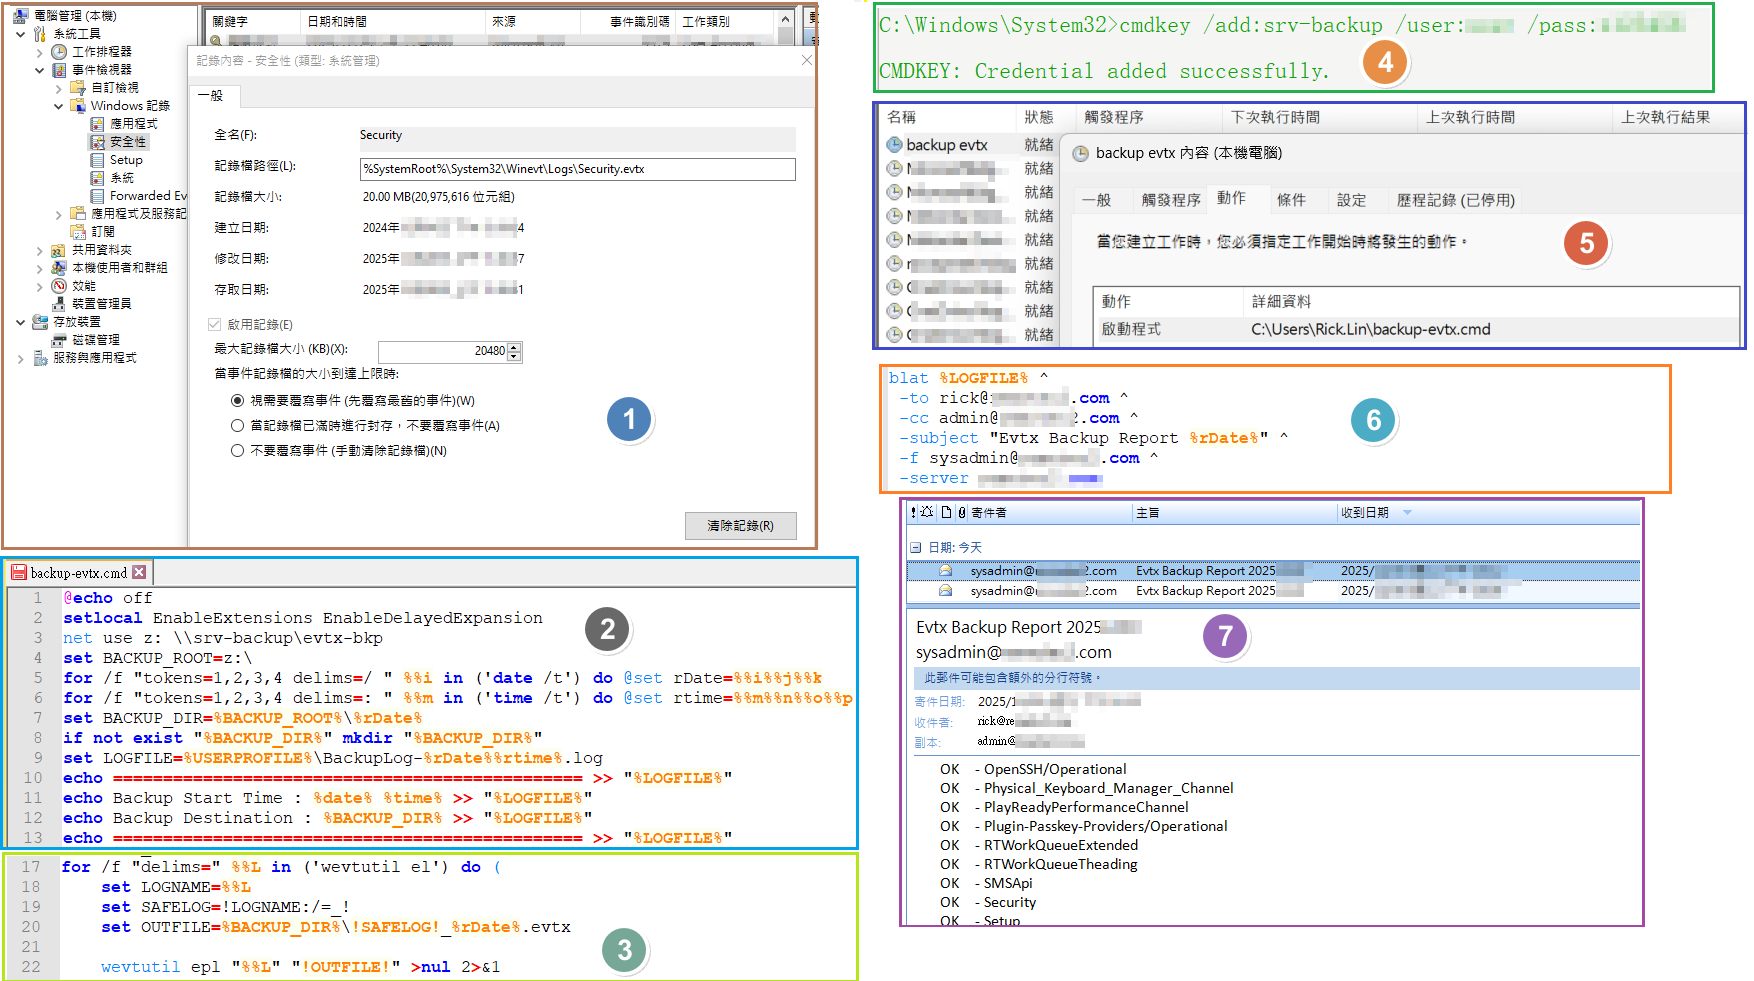The image size is (1754, 981).
Task: Select the second Evtx Backup Report email
Action: [1272, 591]
